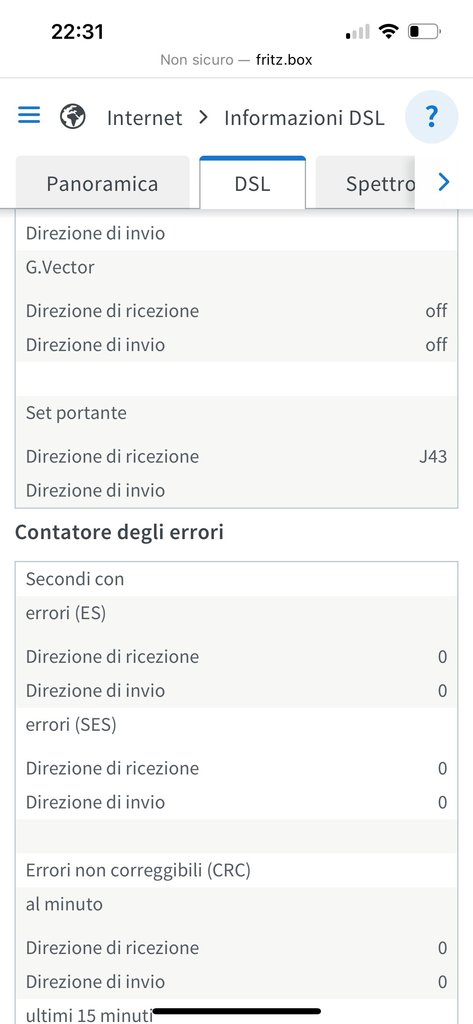The width and height of the screenshot is (473, 1024).
Task: Tap the Wi-Fi status icon
Action: (389, 31)
